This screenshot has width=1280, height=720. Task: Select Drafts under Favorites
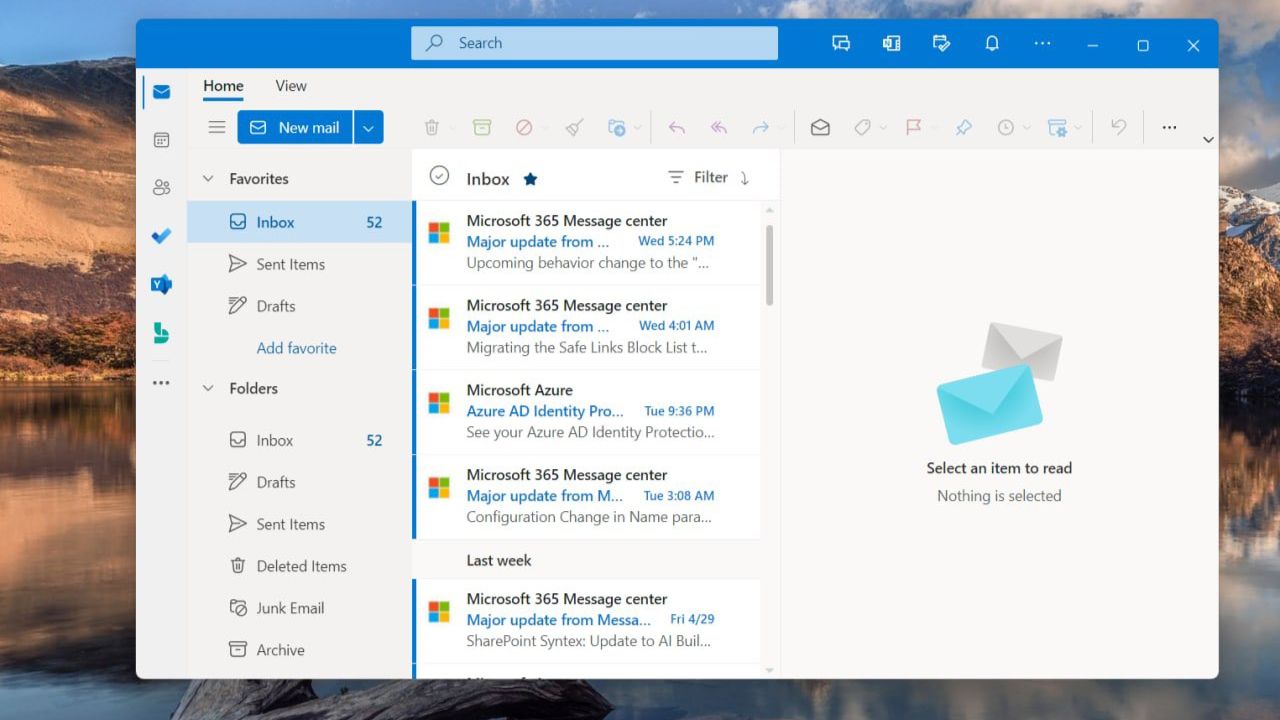point(299,306)
